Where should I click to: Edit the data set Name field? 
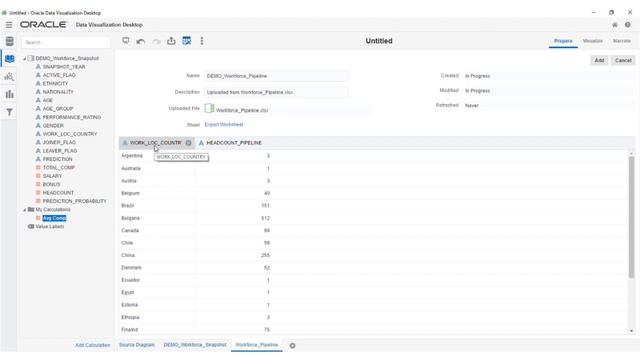pyautogui.click(x=276, y=76)
